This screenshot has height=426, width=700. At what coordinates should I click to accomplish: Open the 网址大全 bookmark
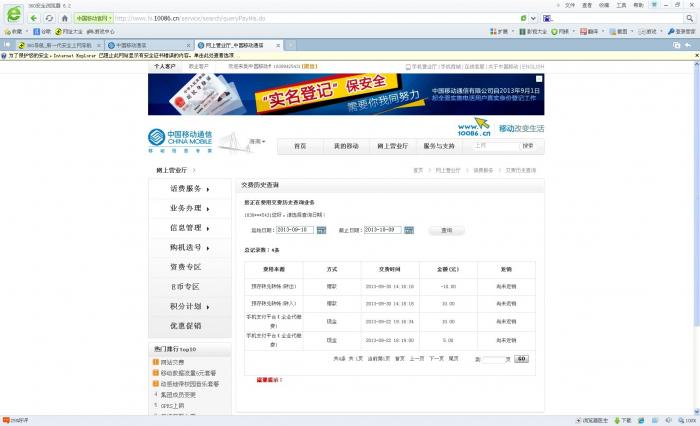coord(69,32)
